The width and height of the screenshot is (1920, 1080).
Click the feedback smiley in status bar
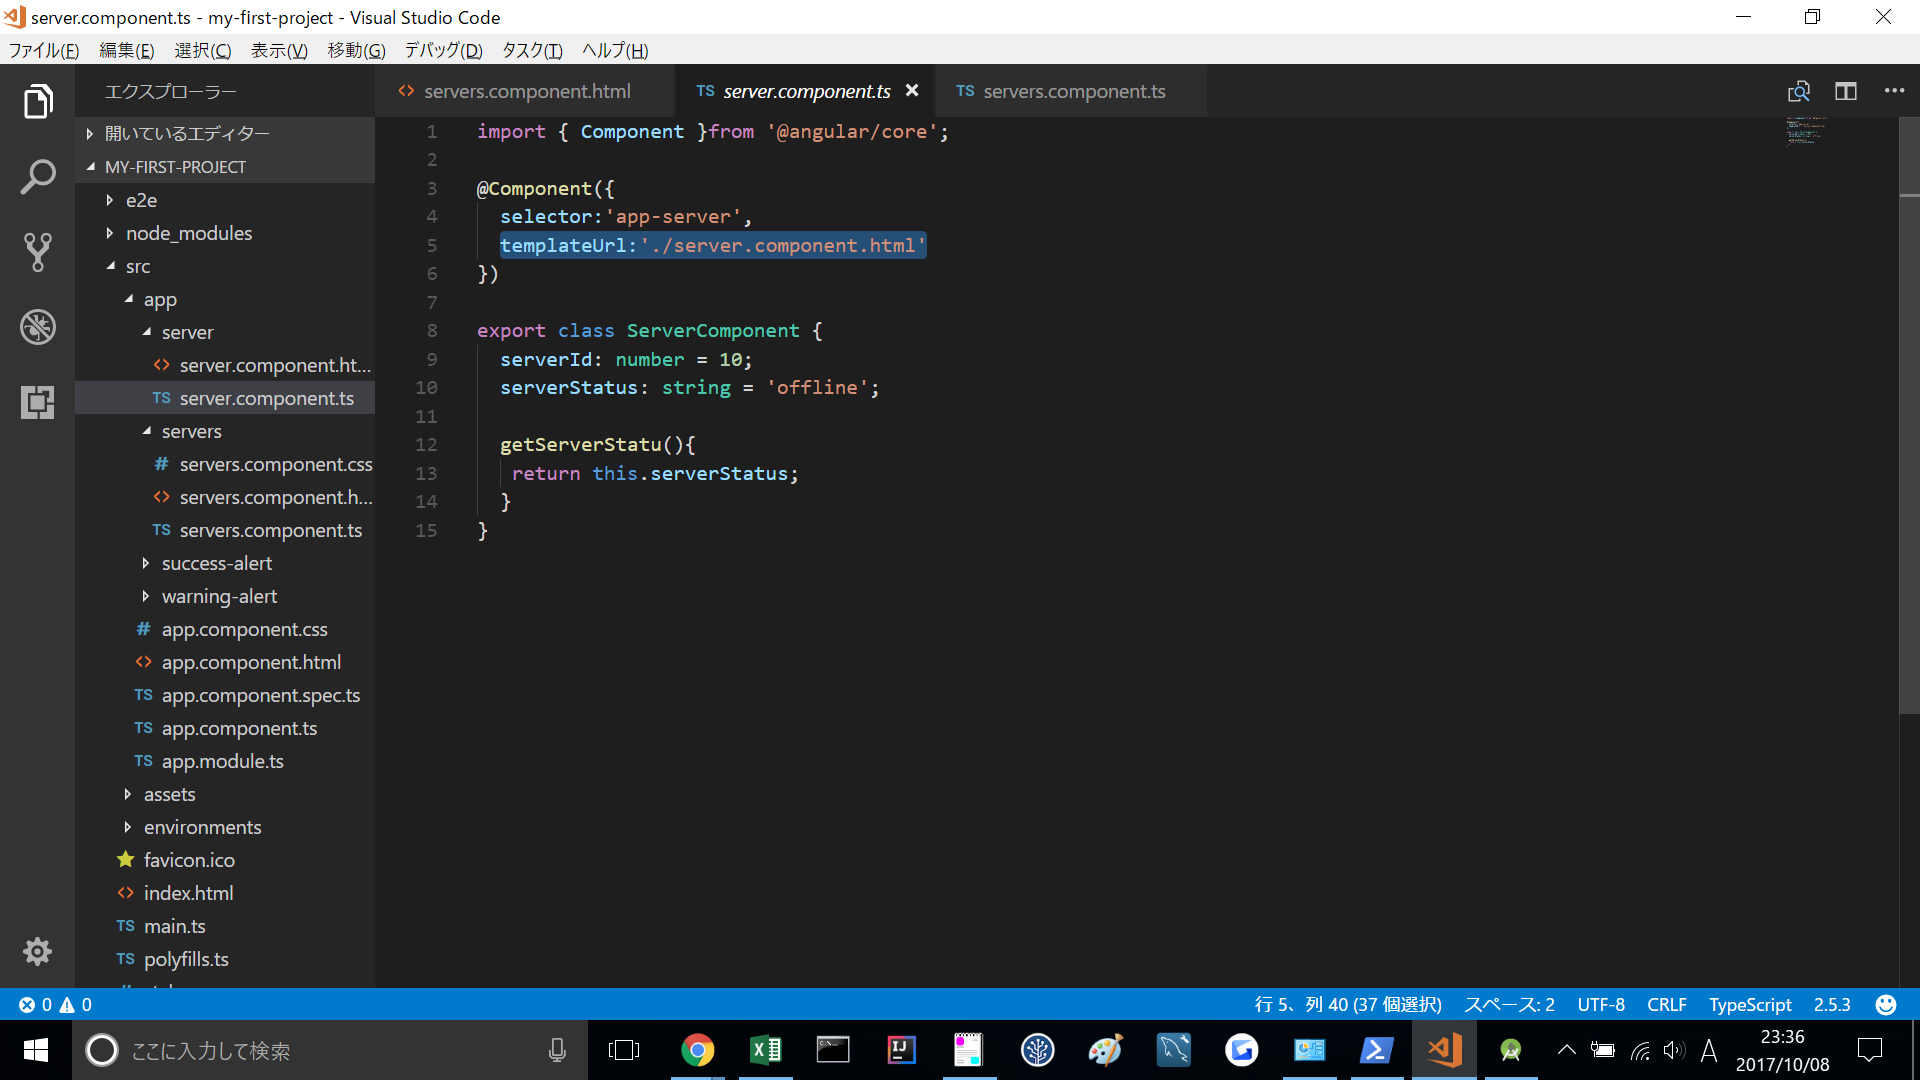[1886, 1005]
